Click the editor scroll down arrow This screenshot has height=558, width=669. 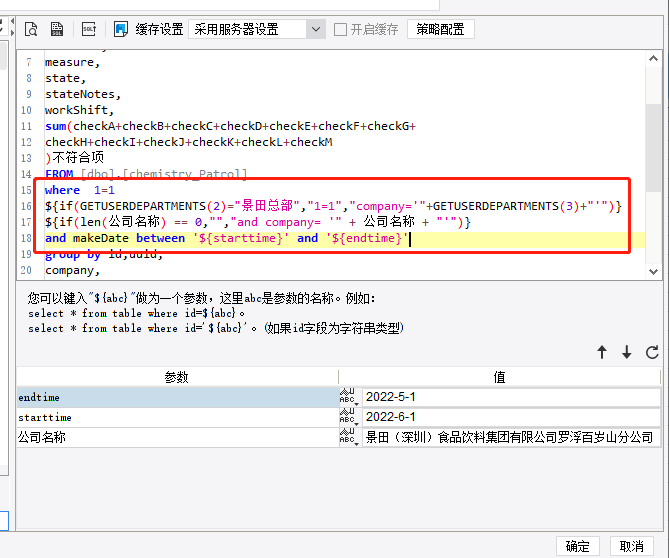pyautogui.click(x=653, y=271)
